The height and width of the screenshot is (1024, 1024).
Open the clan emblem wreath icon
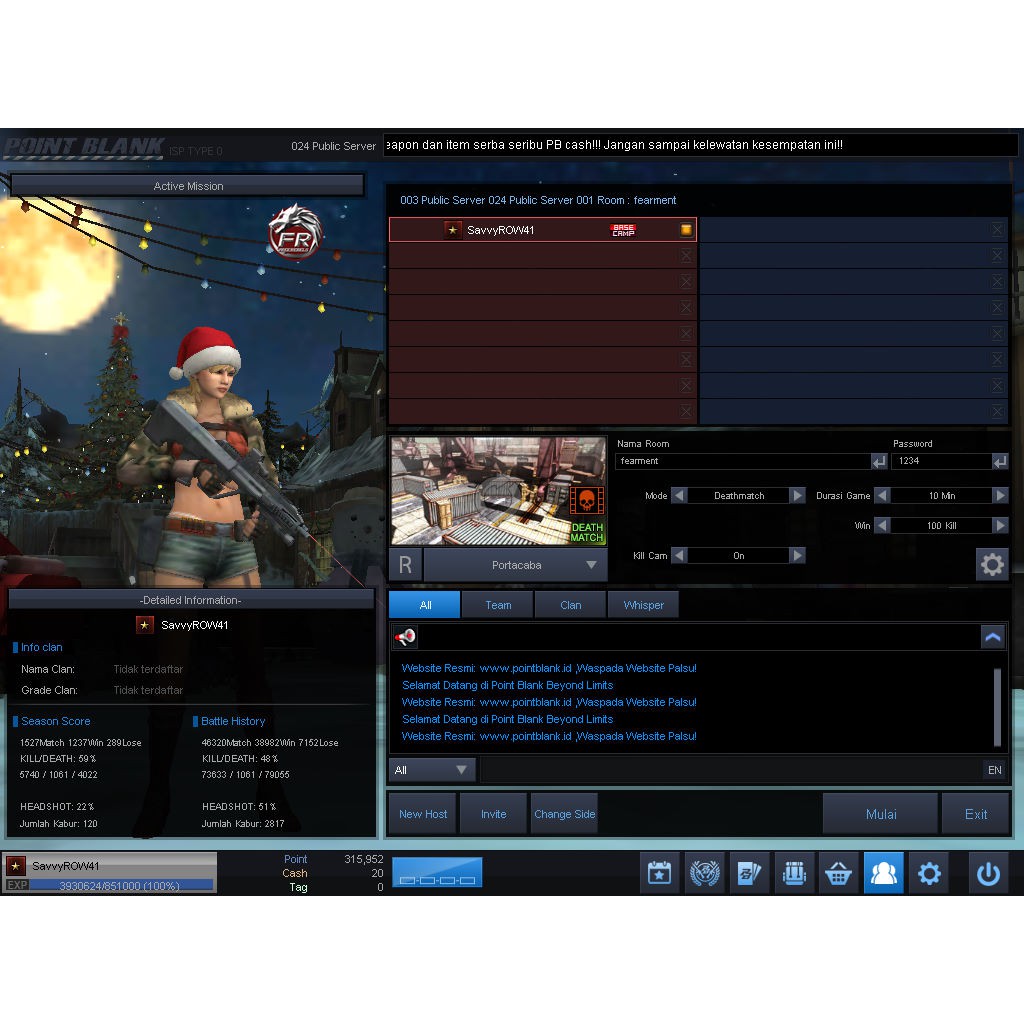705,872
